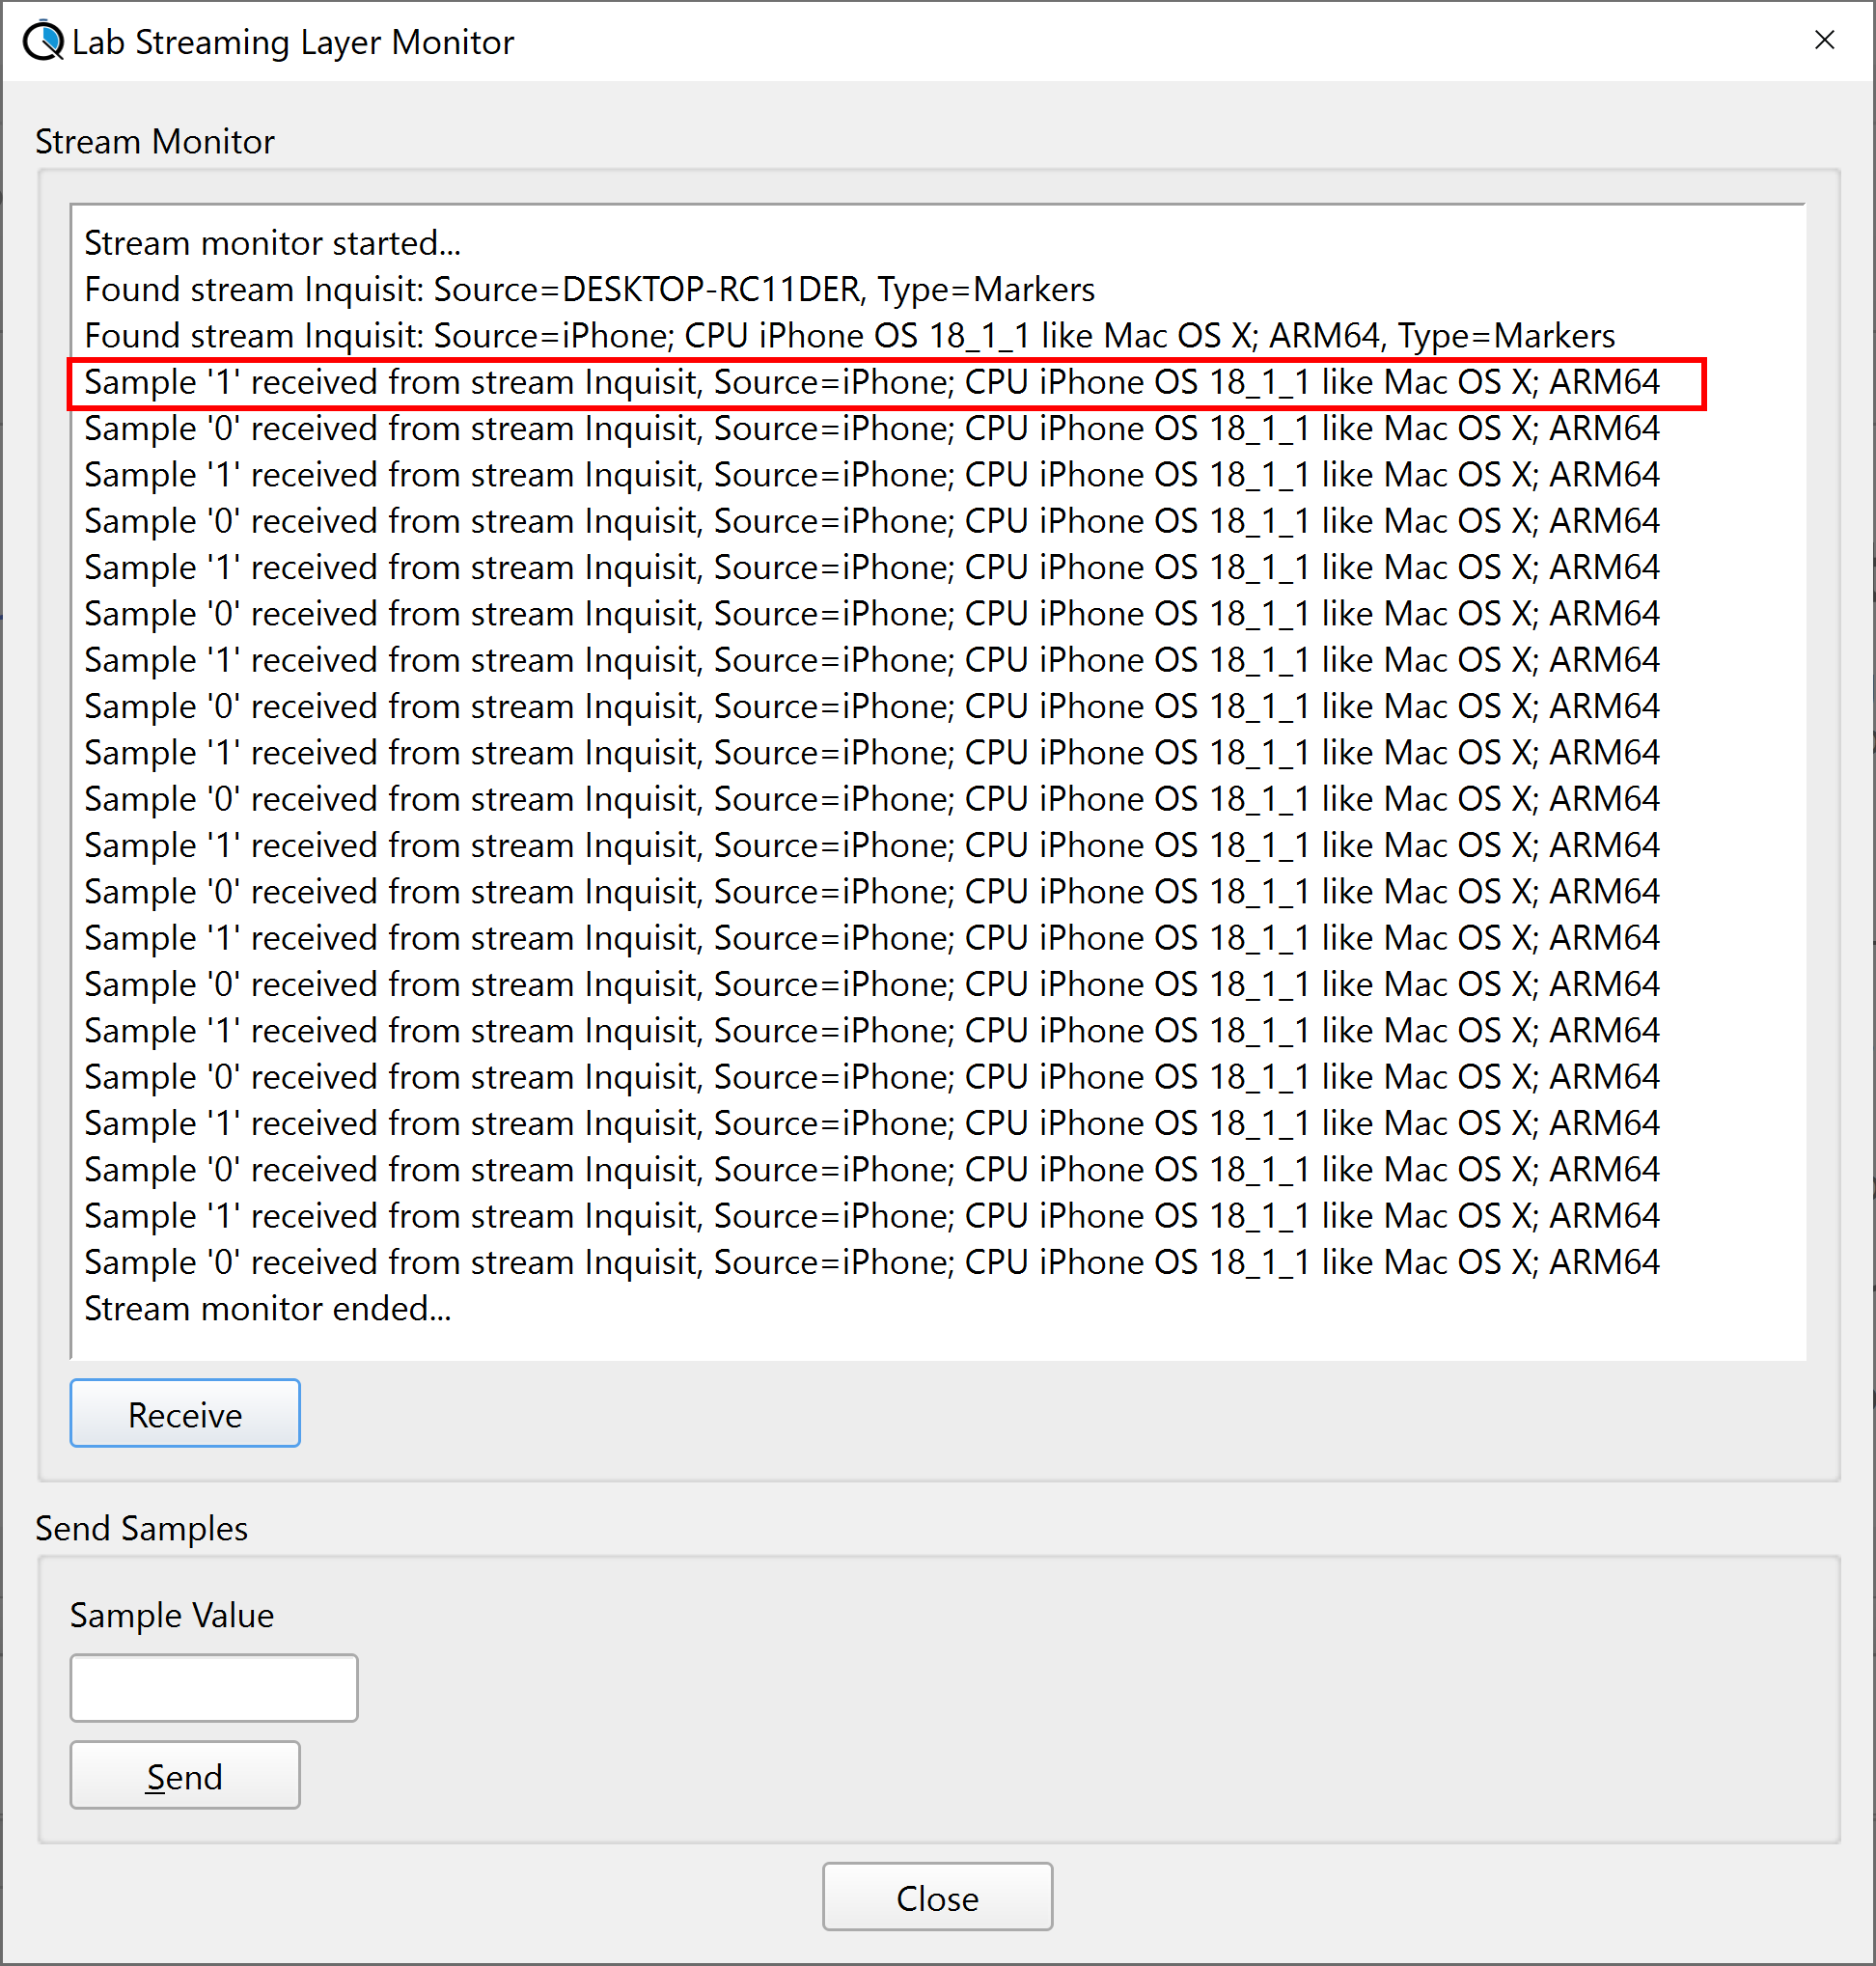1876x1966 pixels.
Task: Click the Close button at the bottom
Action: click(x=937, y=1897)
